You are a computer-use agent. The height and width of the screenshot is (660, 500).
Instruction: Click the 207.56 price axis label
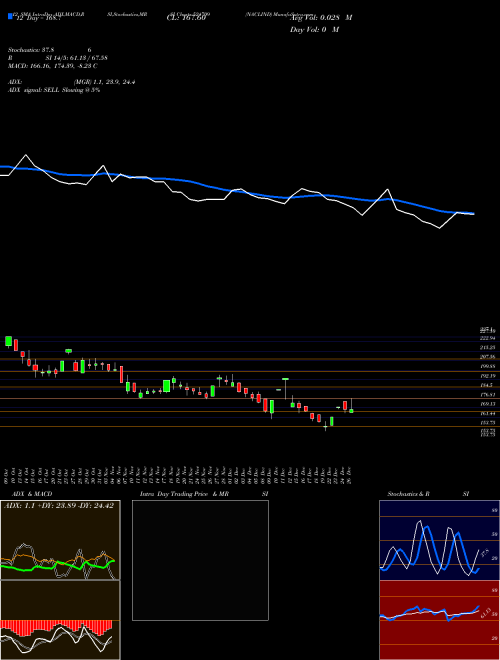pos(489,357)
